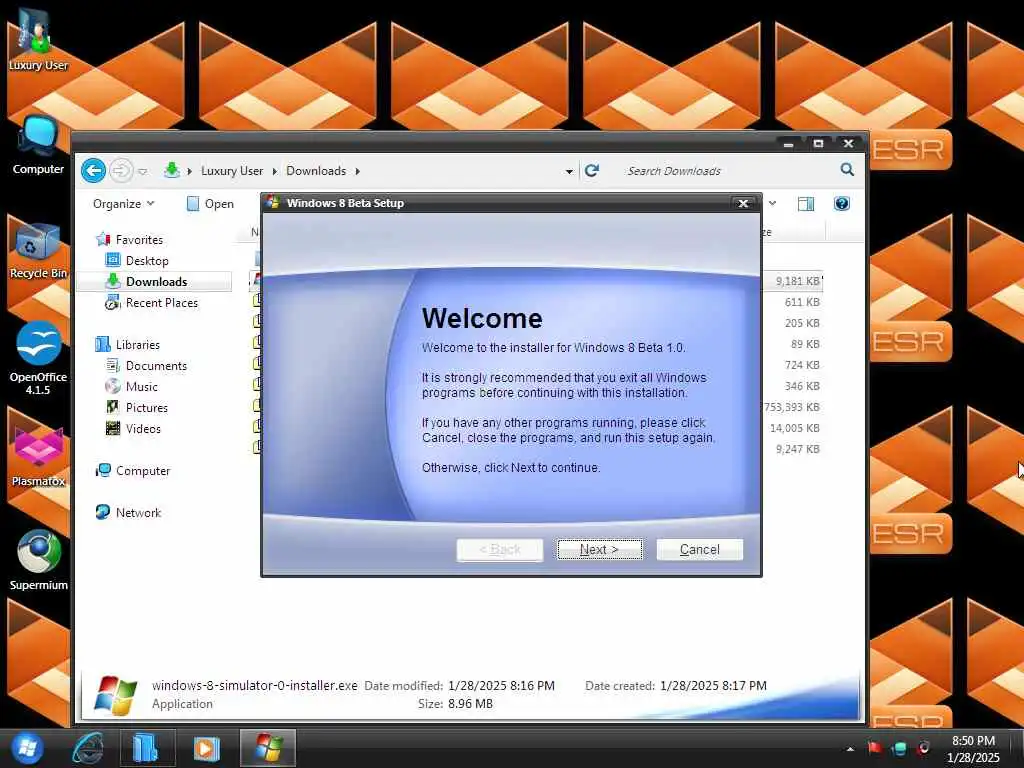Select Desktop under Favorites

tap(137, 261)
